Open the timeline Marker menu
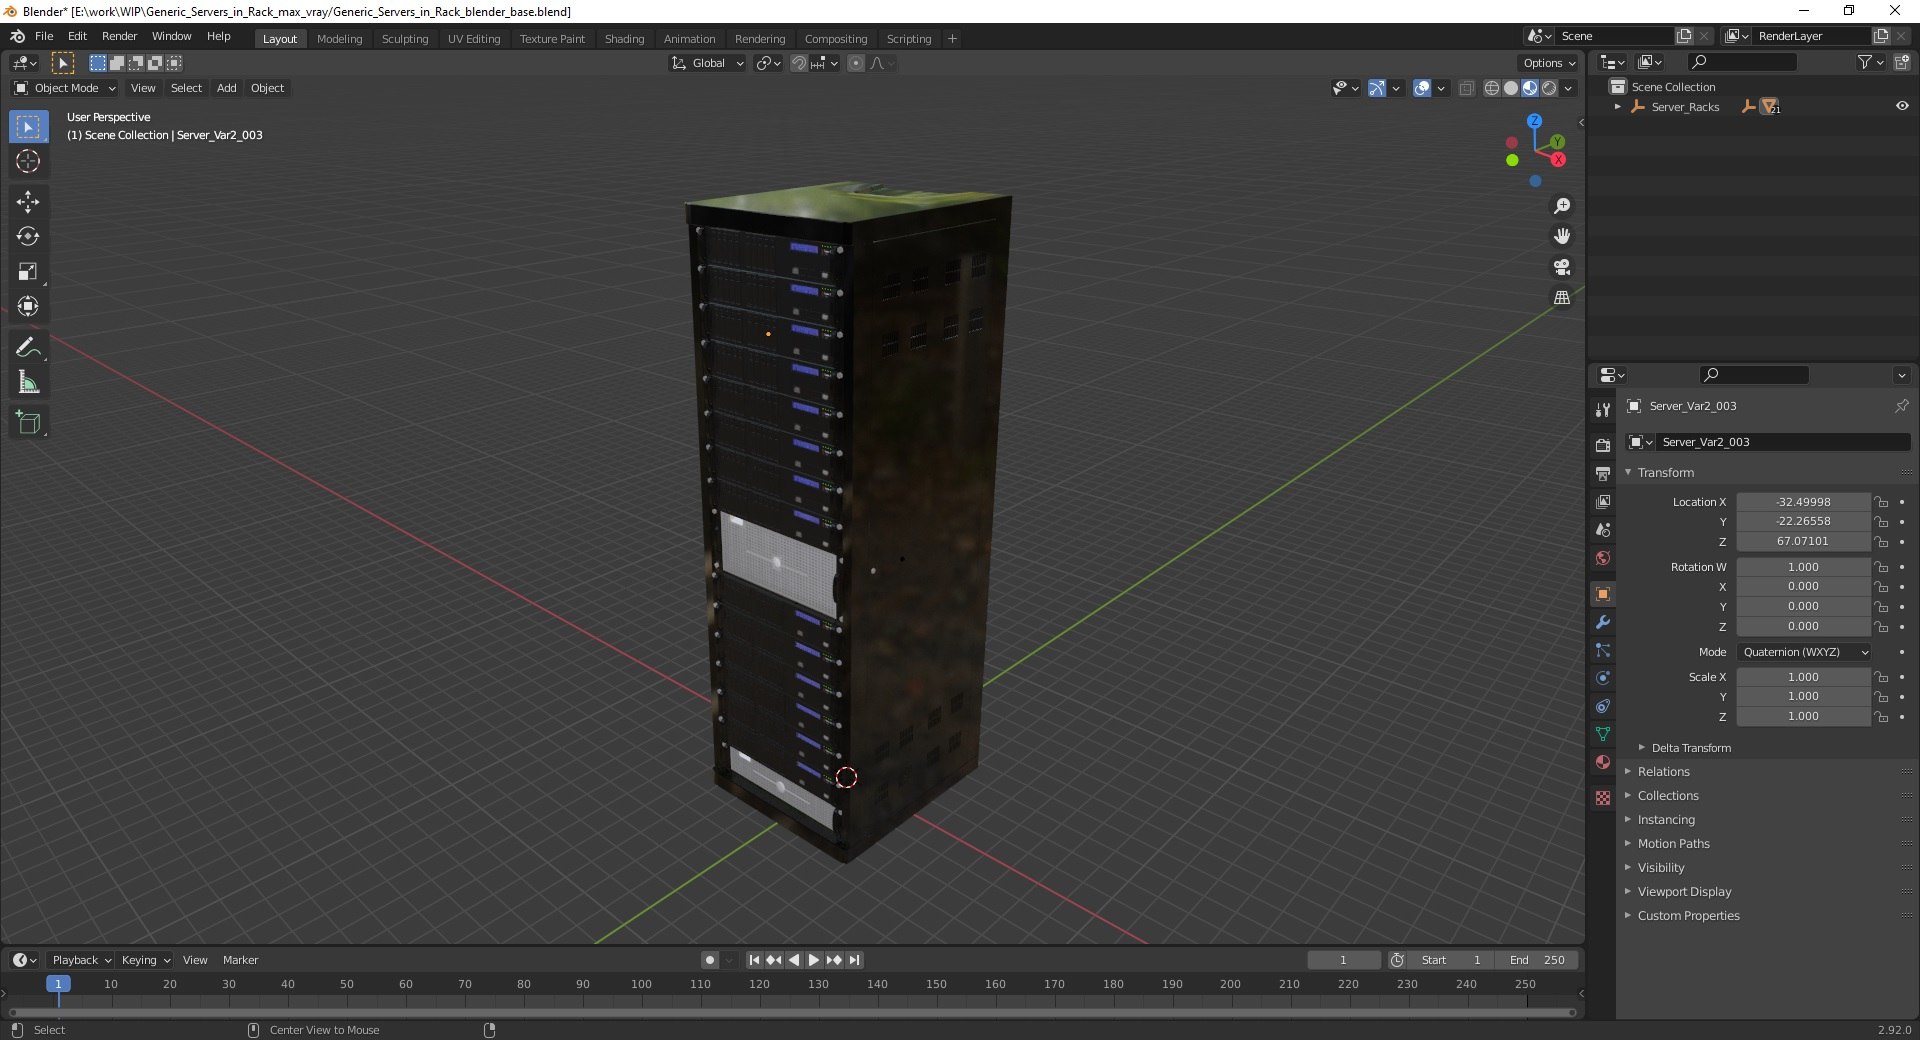This screenshot has height=1040, width=1920. pos(240,960)
